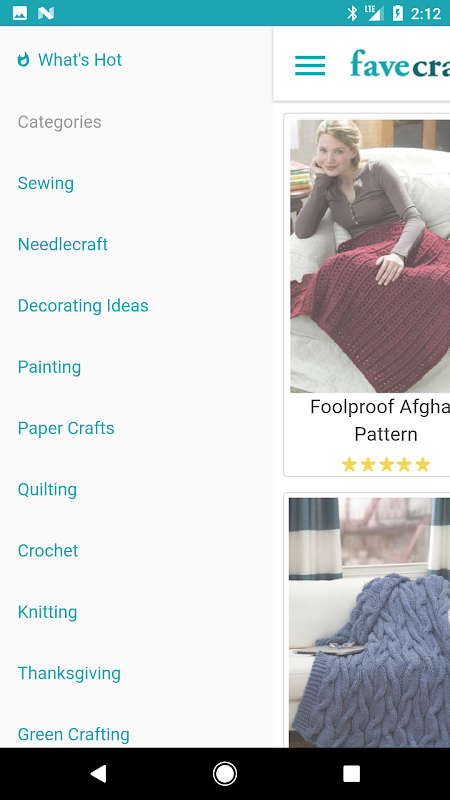This screenshot has width=450, height=800.
Task: Tap the Android home circle button
Action: coord(224,773)
